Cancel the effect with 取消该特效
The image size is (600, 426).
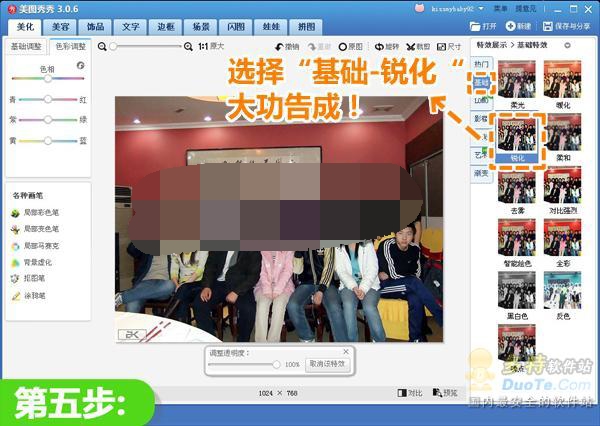327,364
